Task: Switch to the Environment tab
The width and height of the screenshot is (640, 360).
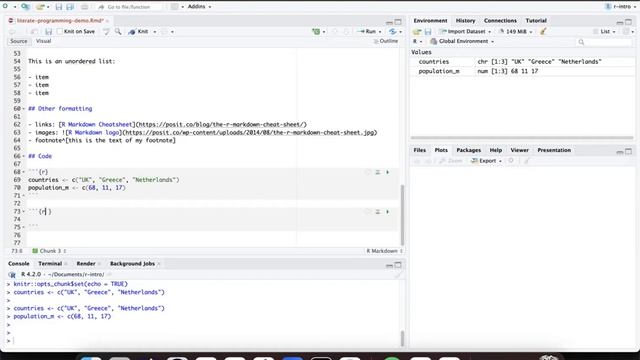Action: (430, 20)
